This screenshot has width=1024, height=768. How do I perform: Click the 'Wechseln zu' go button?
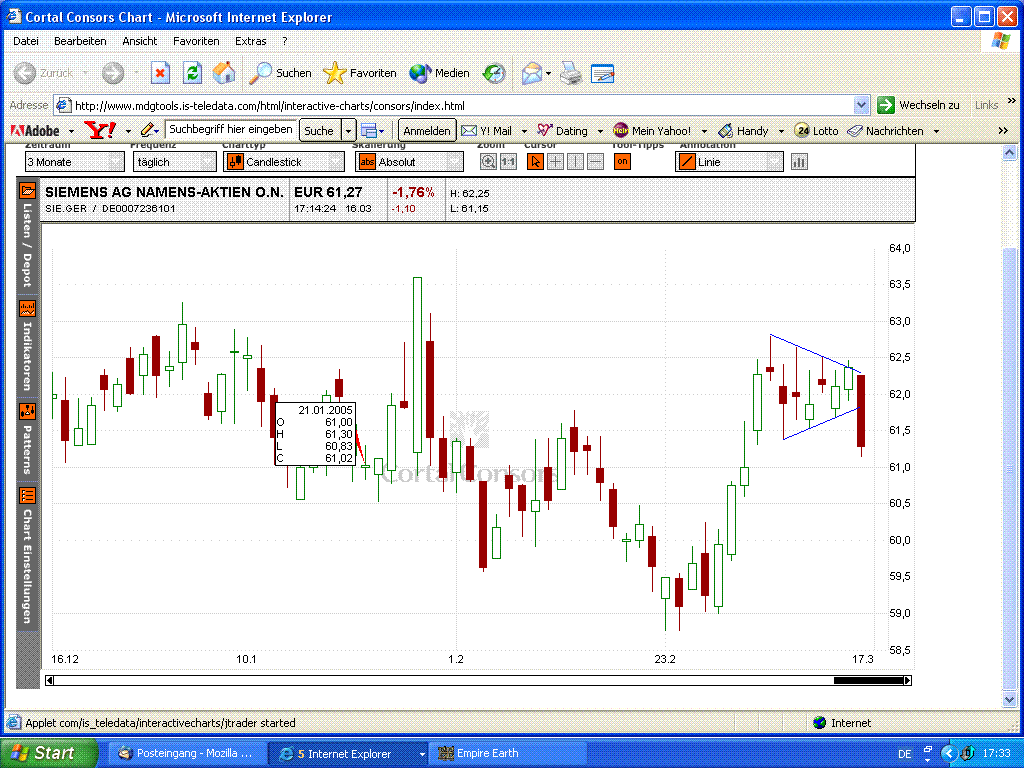point(919,105)
